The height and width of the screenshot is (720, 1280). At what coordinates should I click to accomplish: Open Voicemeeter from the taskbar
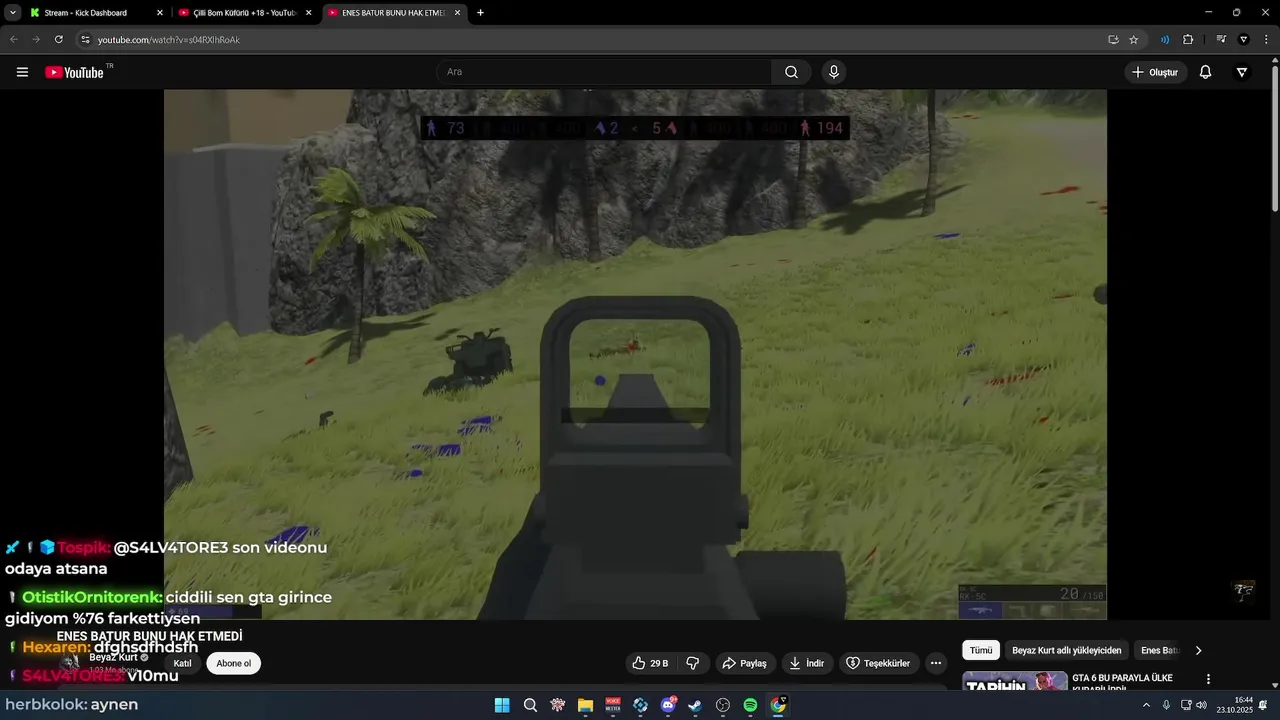click(x=613, y=705)
